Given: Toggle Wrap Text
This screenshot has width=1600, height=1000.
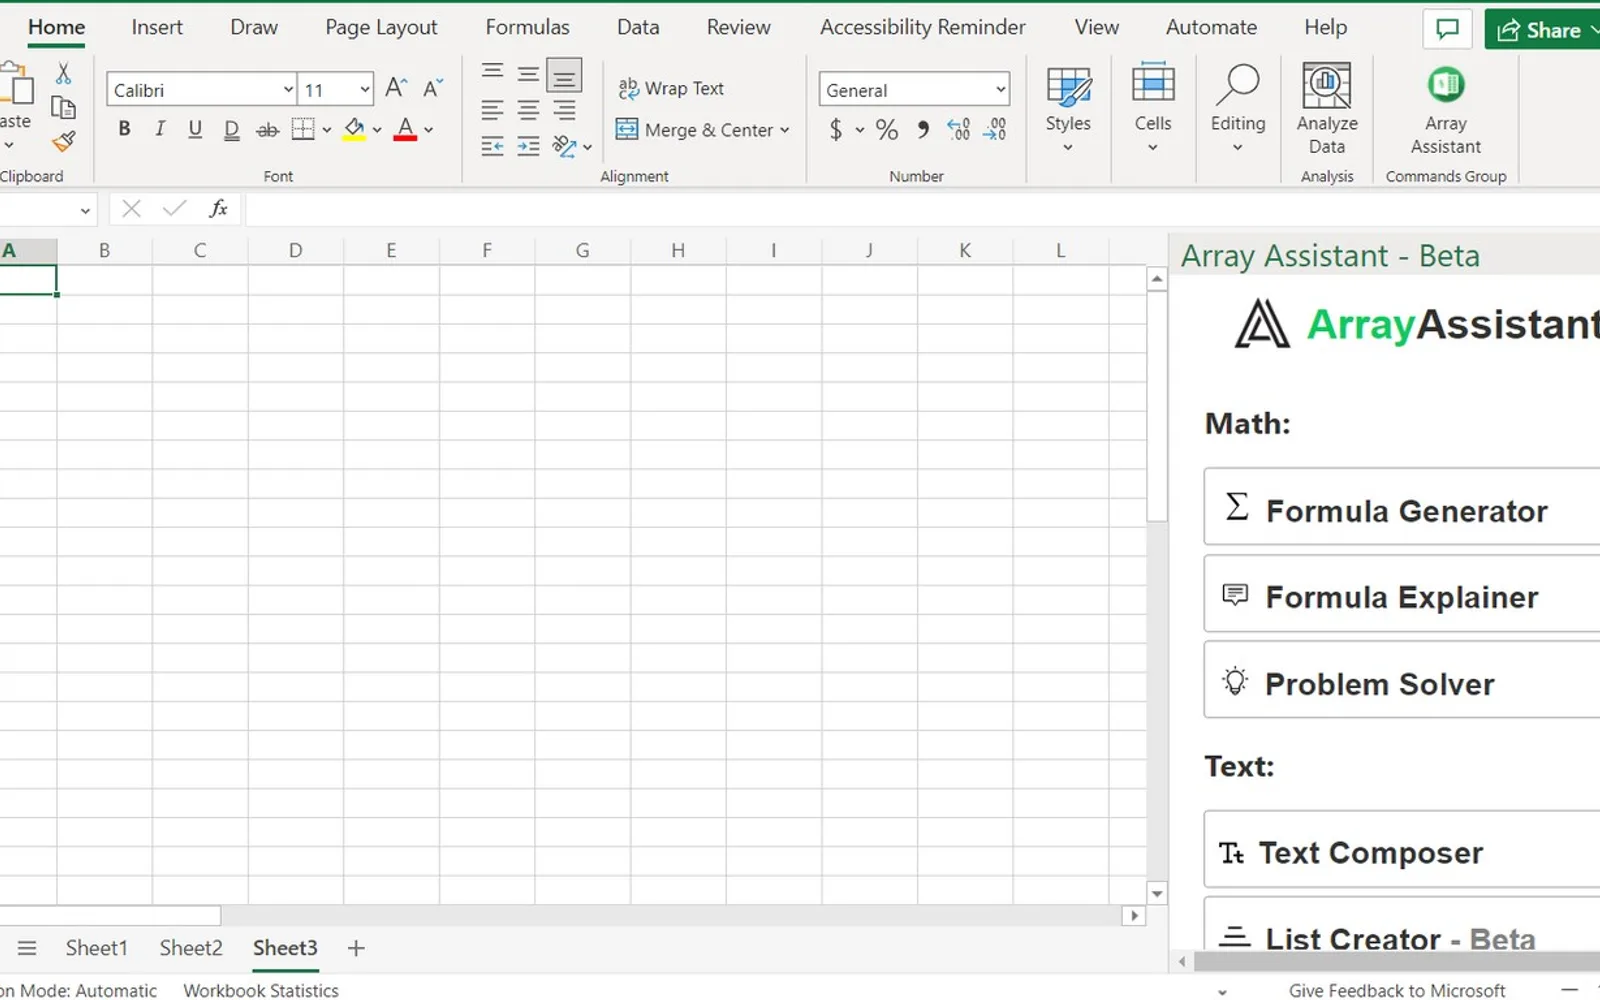Looking at the screenshot, I should click(671, 88).
